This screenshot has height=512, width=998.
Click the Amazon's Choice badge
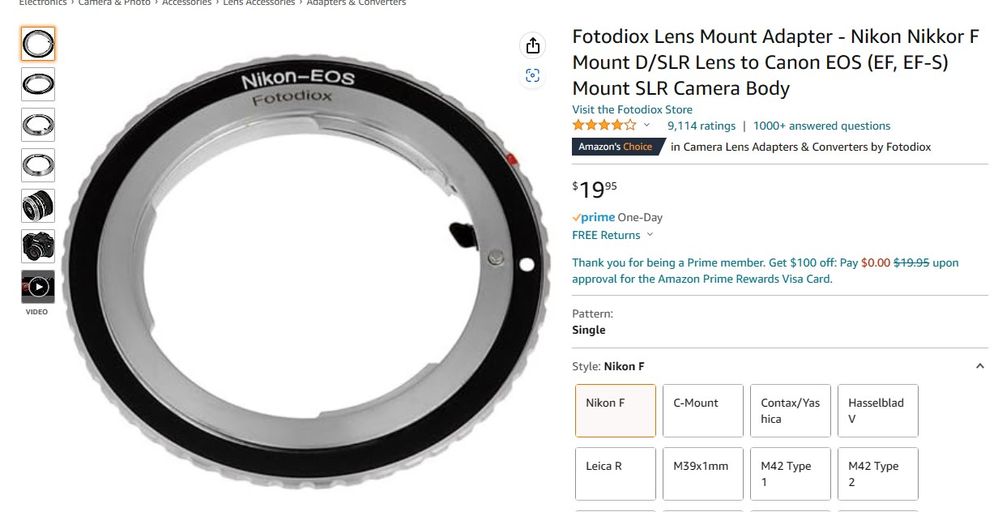point(616,147)
